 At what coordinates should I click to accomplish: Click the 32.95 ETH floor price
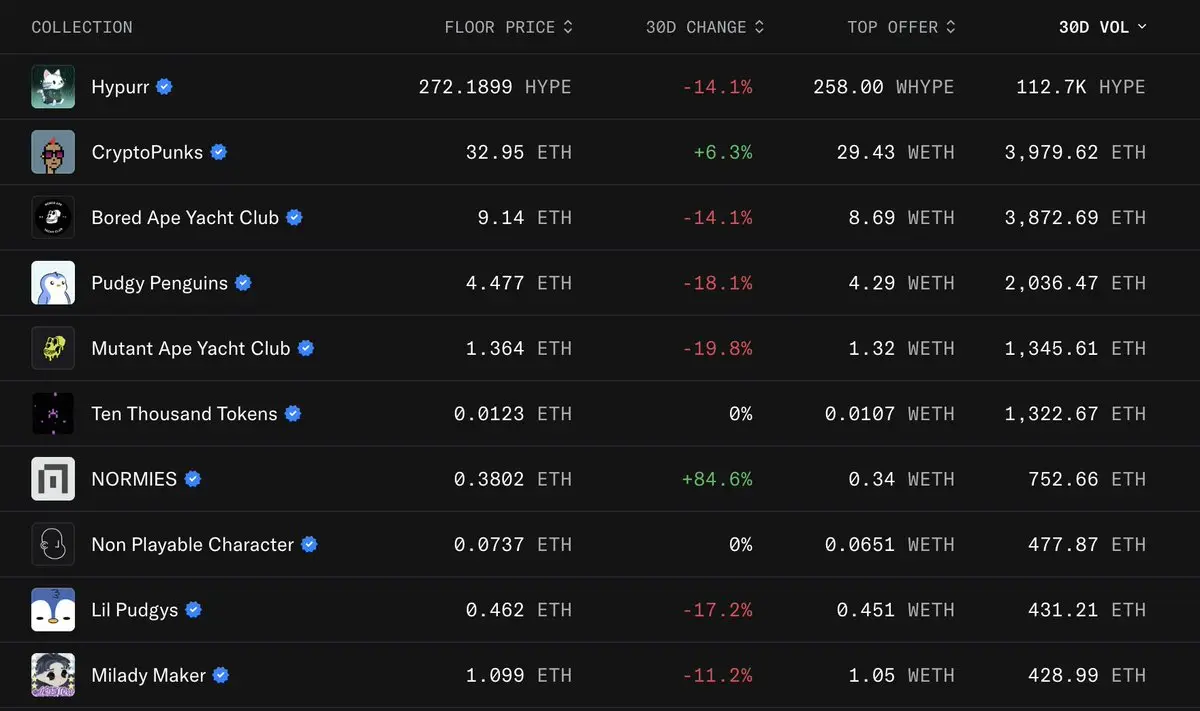[x=519, y=152]
